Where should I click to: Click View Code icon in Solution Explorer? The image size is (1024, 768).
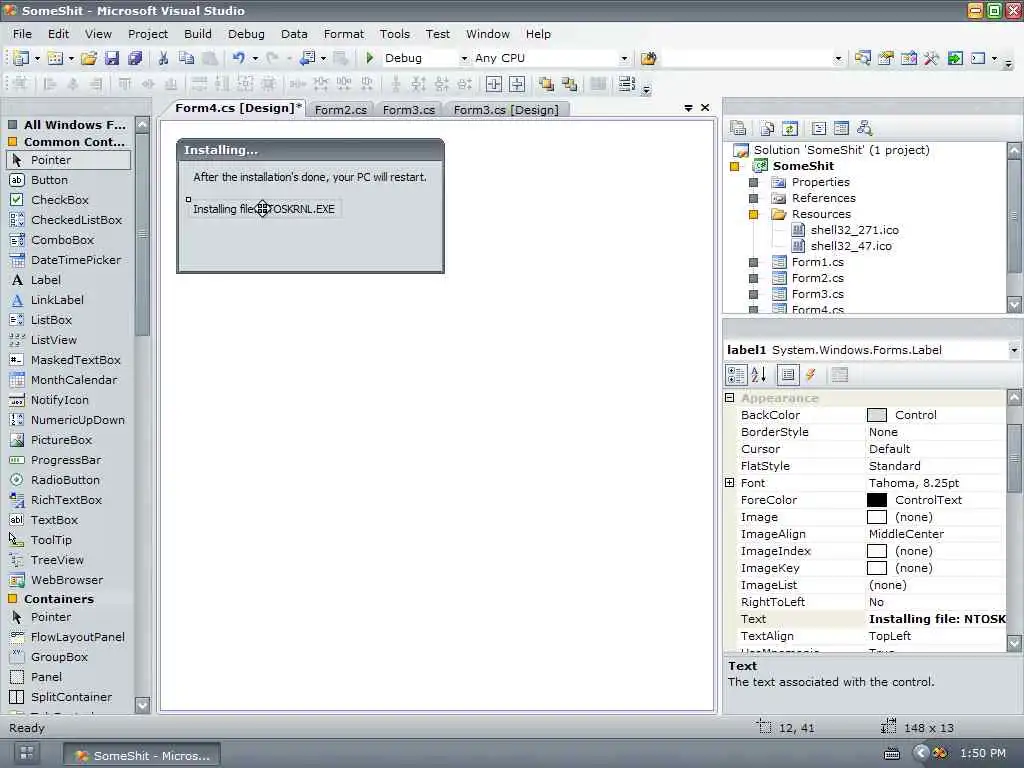click(x=819, y=128)
